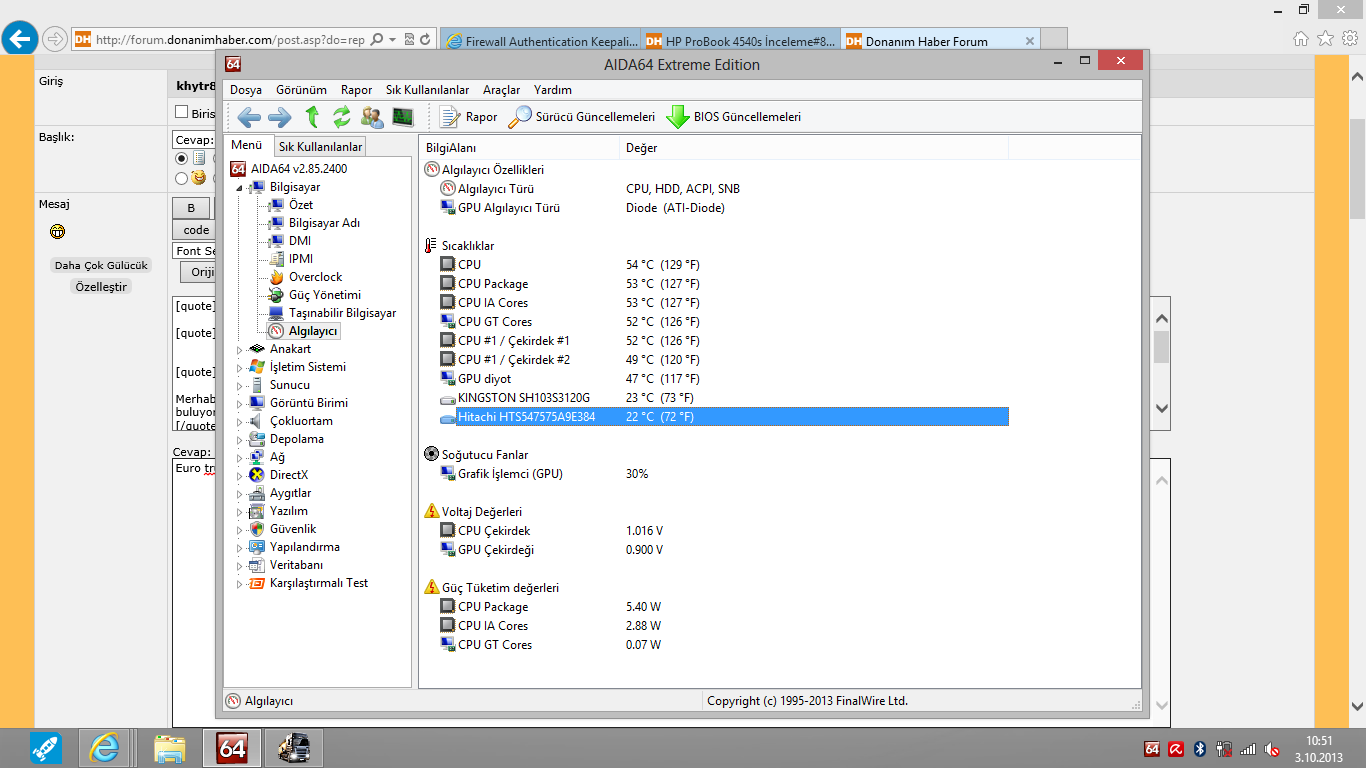
Task: Expand the Anakart tree node
Action: click(x=239, y=350)
